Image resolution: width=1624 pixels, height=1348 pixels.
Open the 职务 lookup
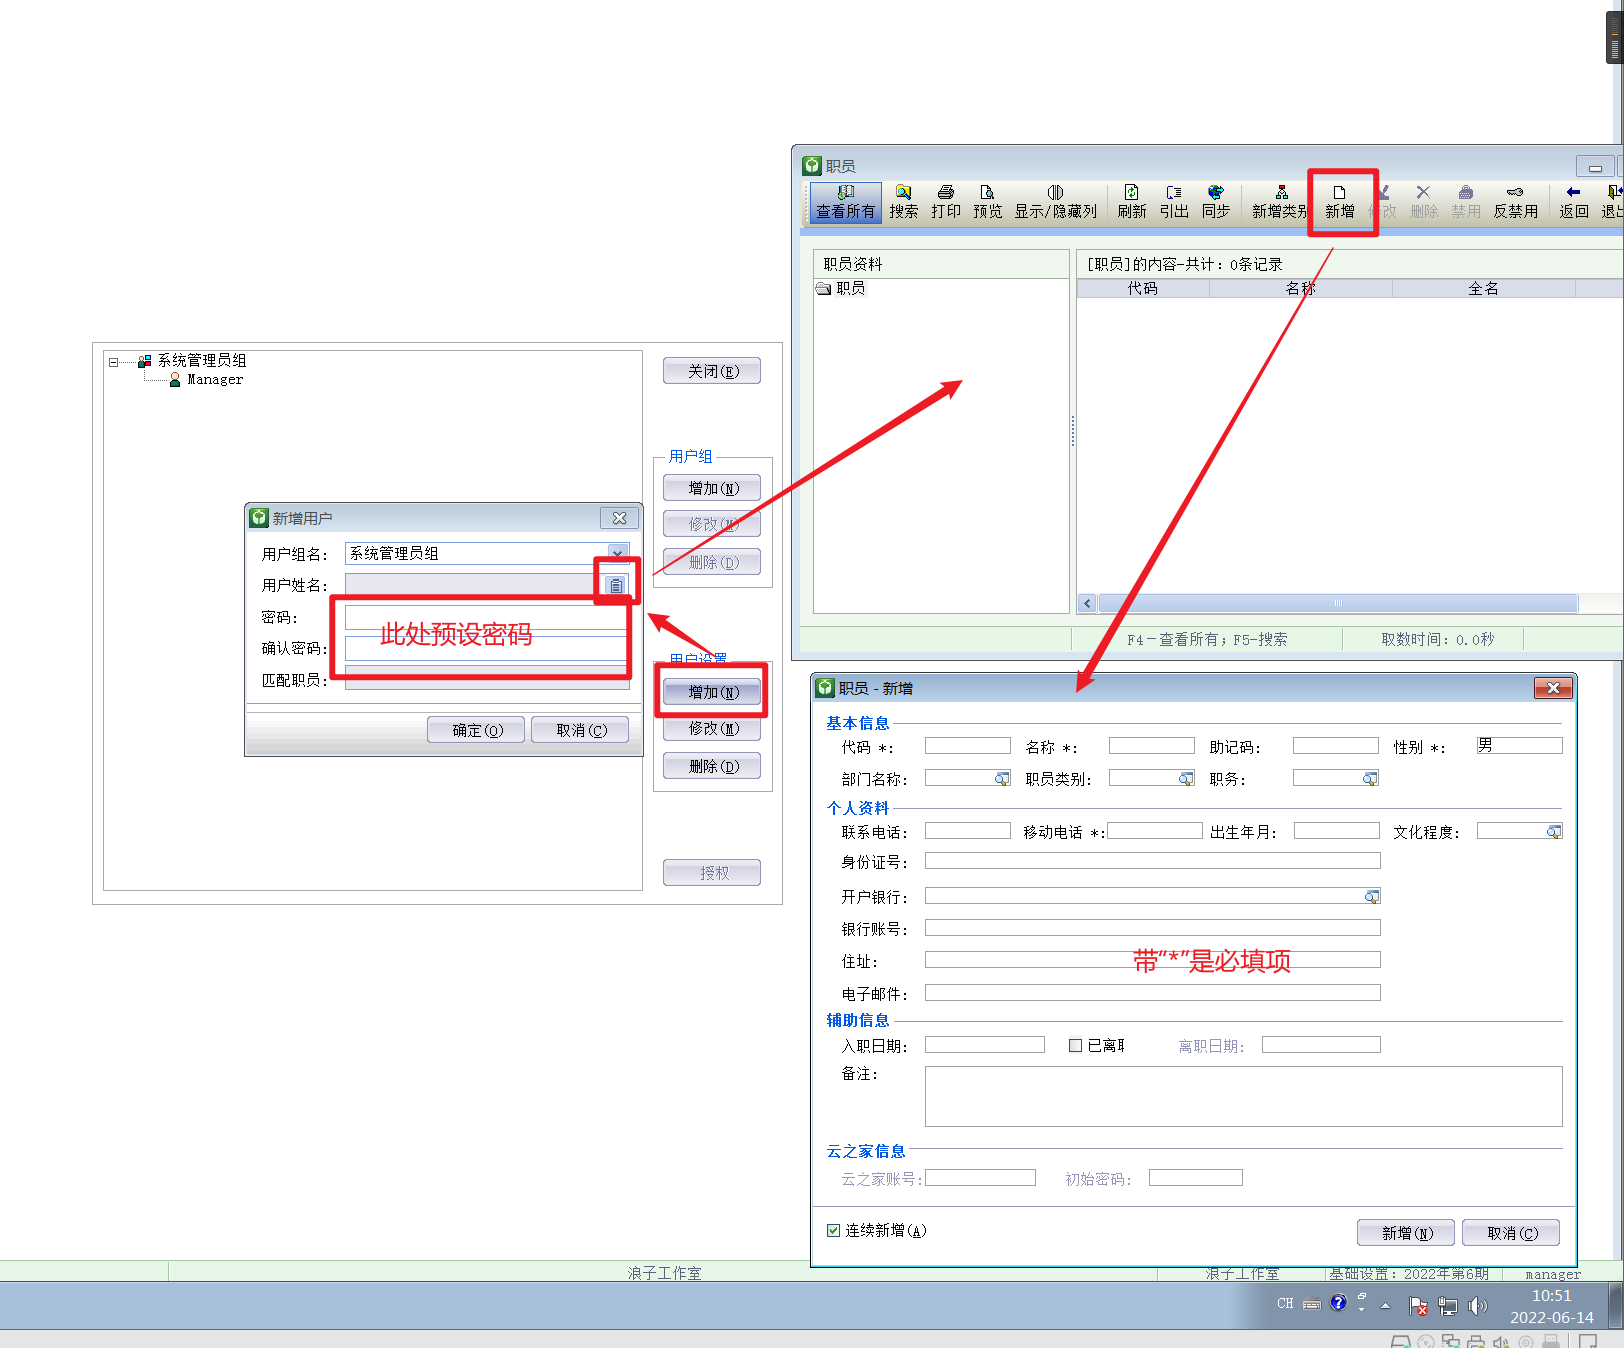tap(1370, 778)
